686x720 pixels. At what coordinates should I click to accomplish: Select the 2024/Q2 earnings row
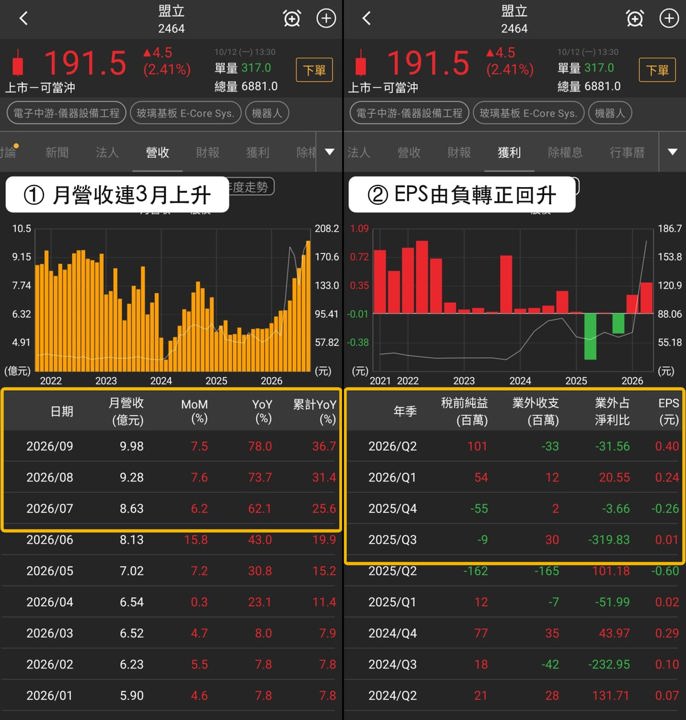514,696
